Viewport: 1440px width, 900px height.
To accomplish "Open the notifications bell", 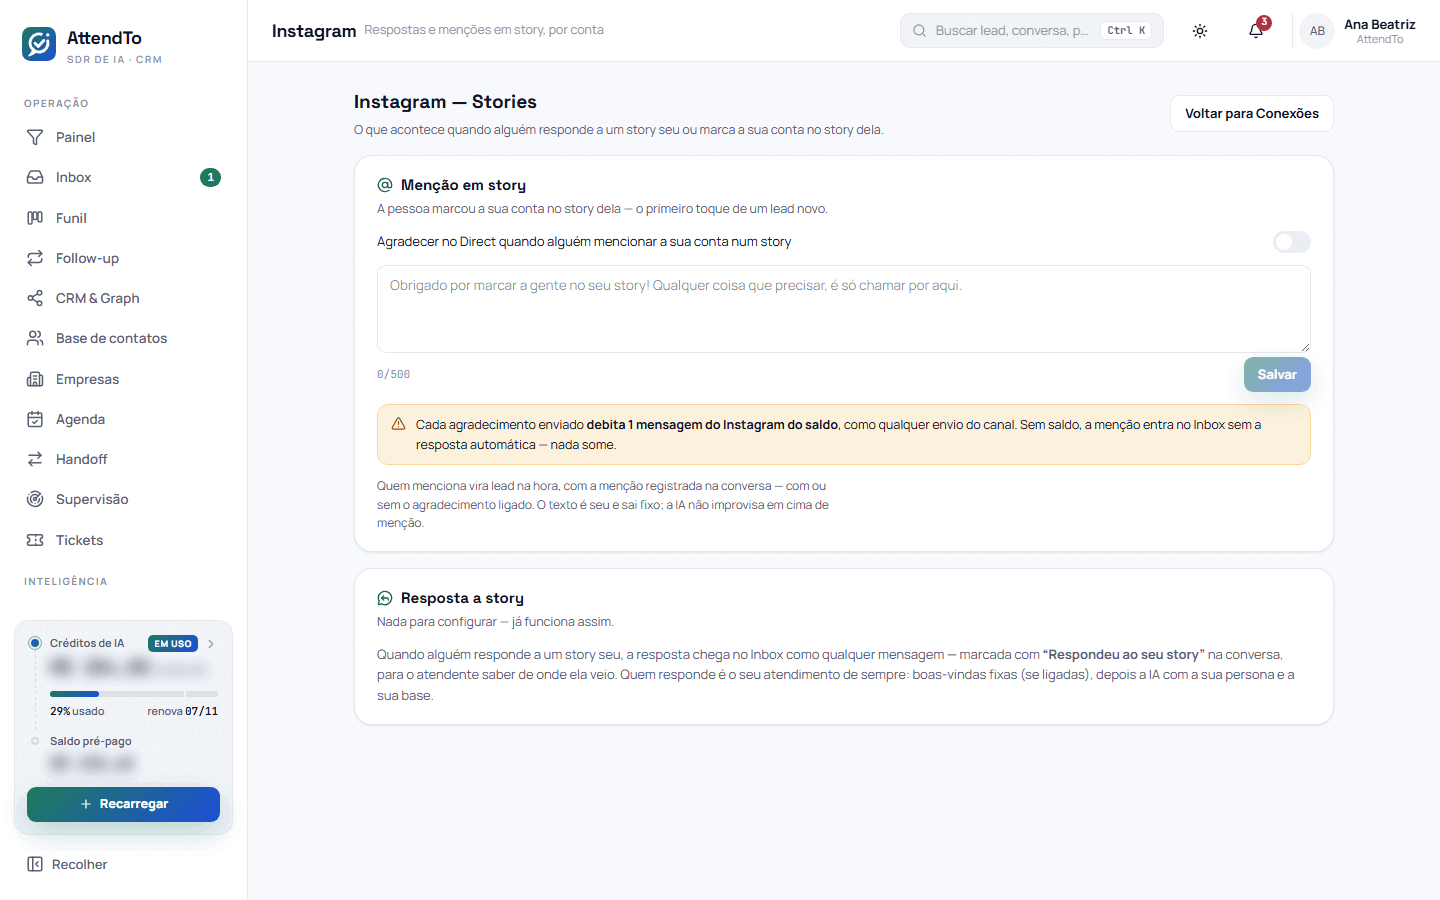I will pos(1256,31).
